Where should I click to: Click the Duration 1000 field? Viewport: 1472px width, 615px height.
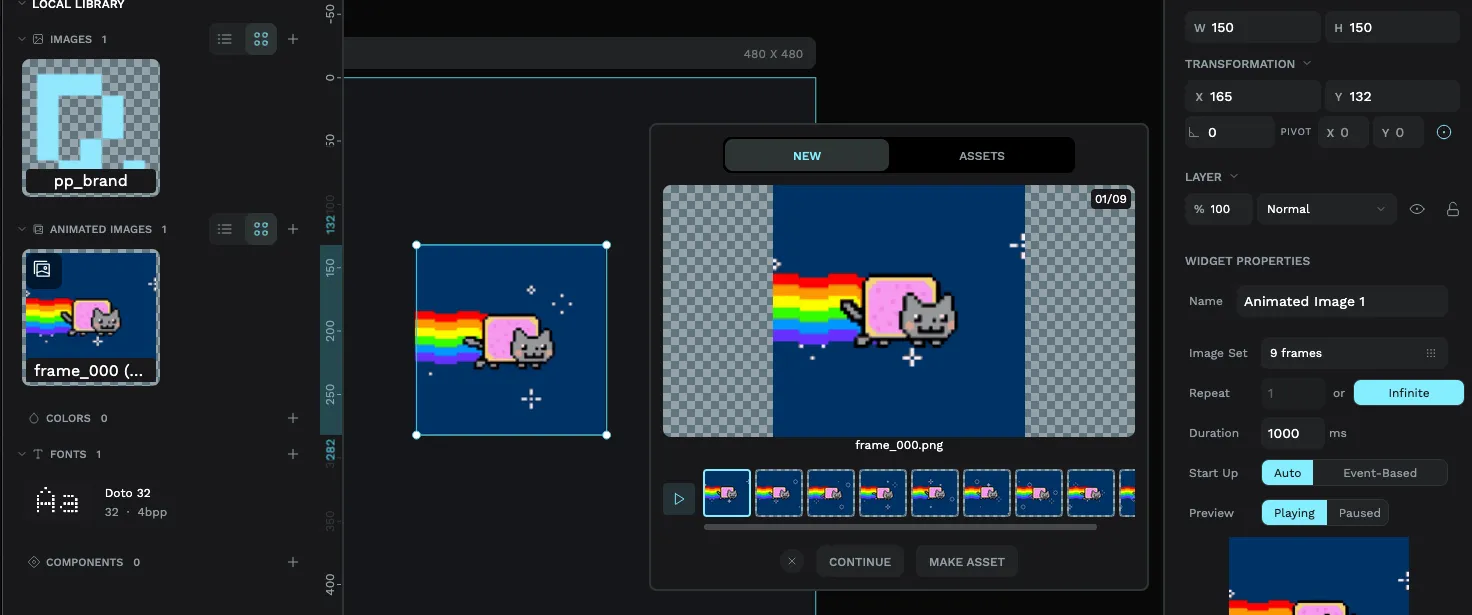point(1293,433)
